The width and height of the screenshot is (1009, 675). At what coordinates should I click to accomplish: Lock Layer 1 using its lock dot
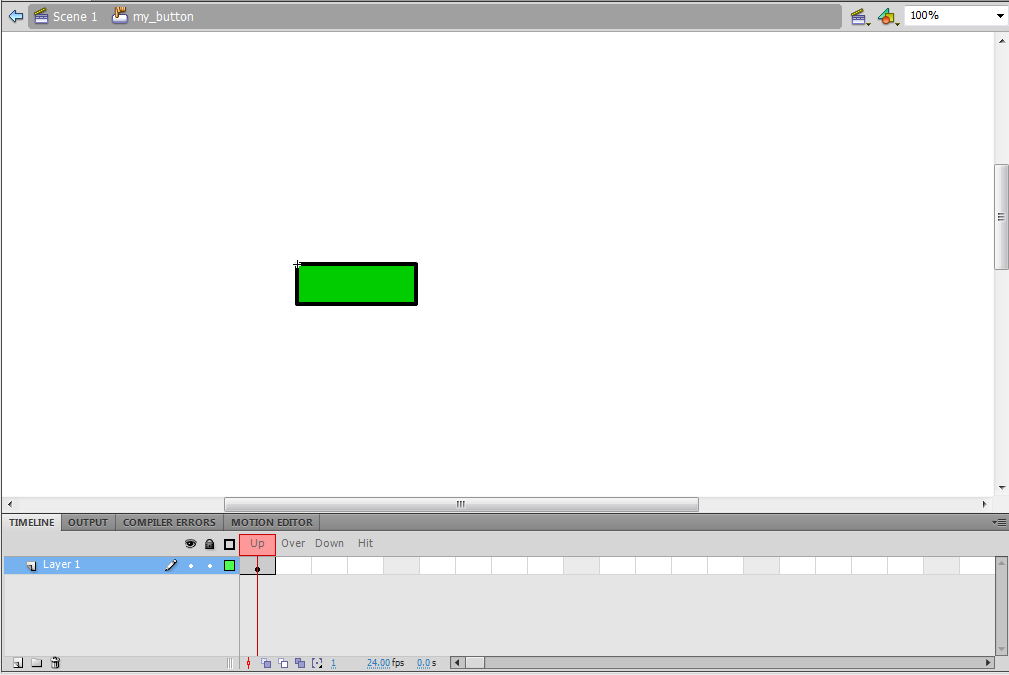tap(210, 566)
